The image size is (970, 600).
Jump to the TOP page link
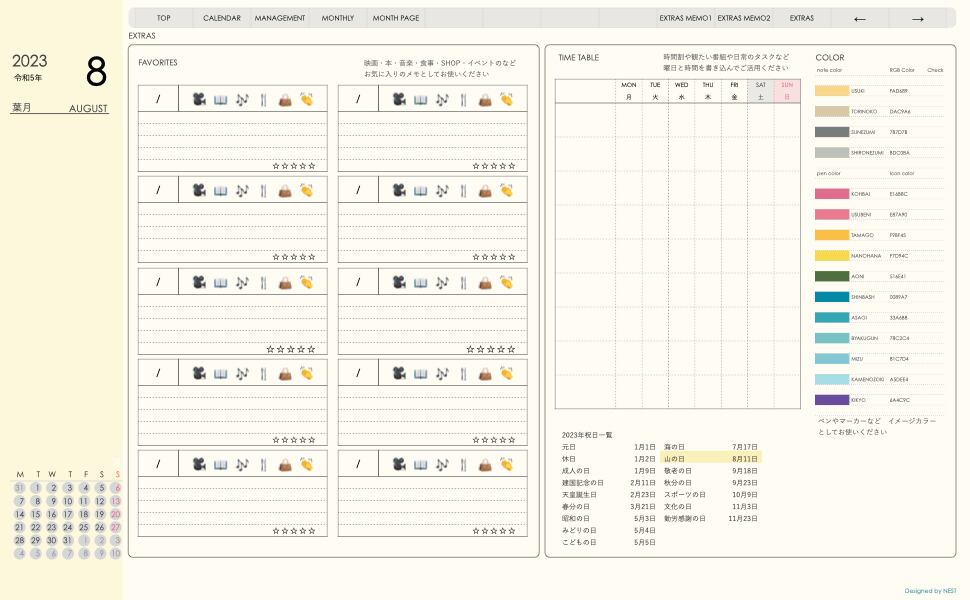pos(164,18)
